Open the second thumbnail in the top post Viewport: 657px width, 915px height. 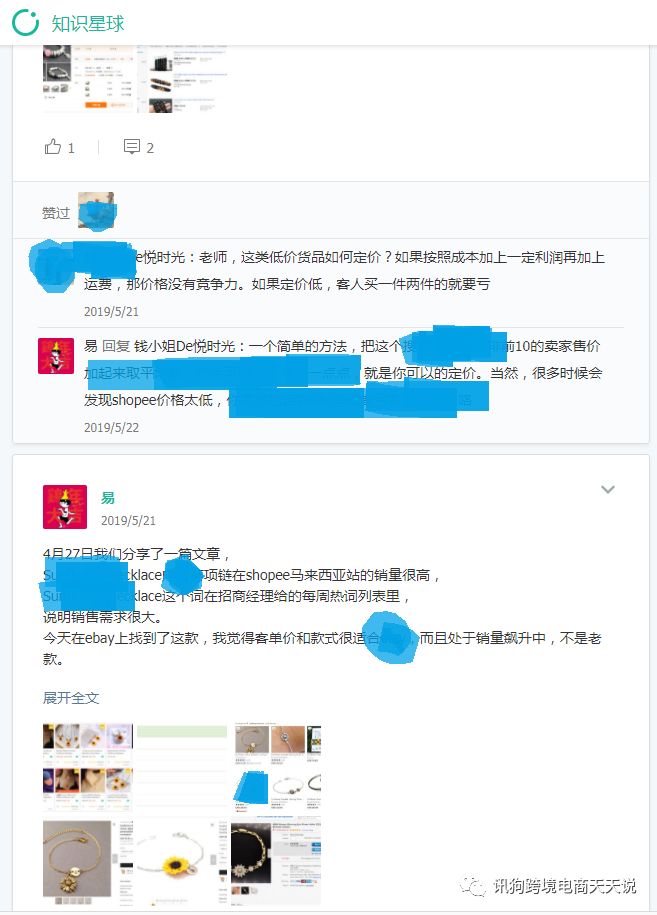click(182, 78)
